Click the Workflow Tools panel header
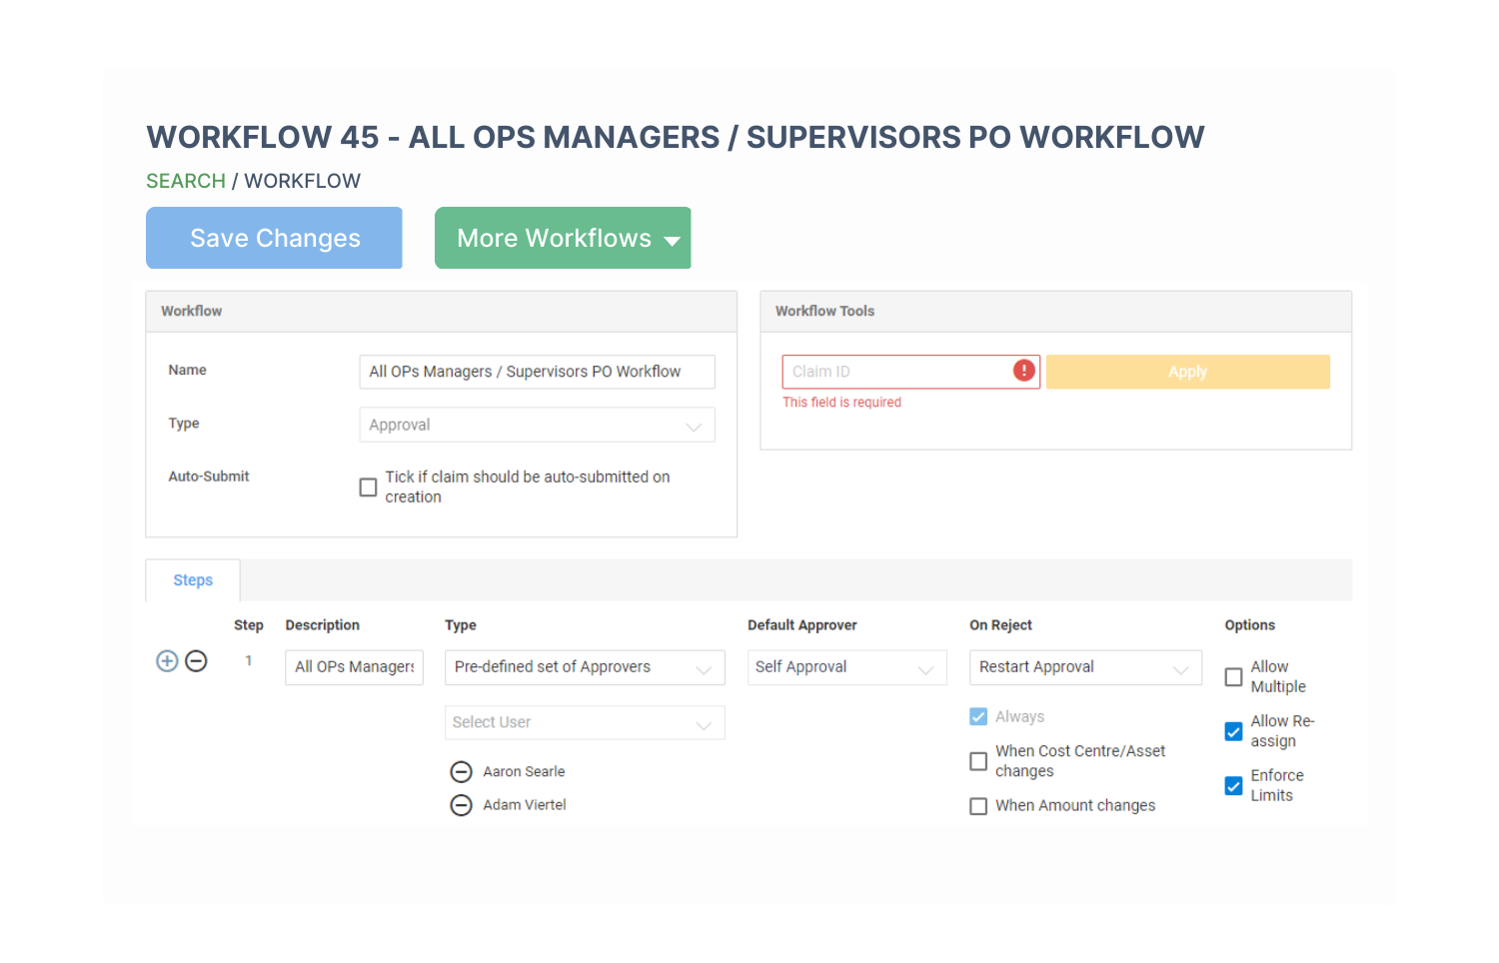 tap(1056, 311)
